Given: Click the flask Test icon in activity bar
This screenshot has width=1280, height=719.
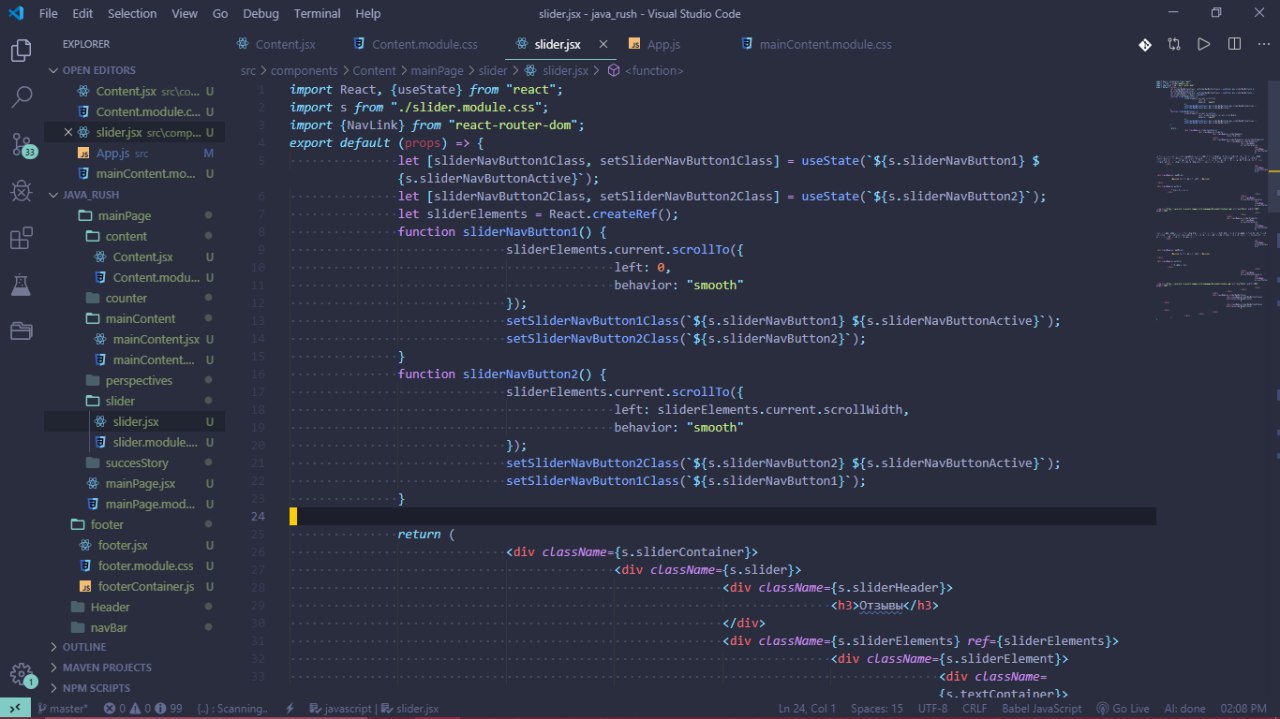Looking at the screenshot, I should (x=21, y=286).
